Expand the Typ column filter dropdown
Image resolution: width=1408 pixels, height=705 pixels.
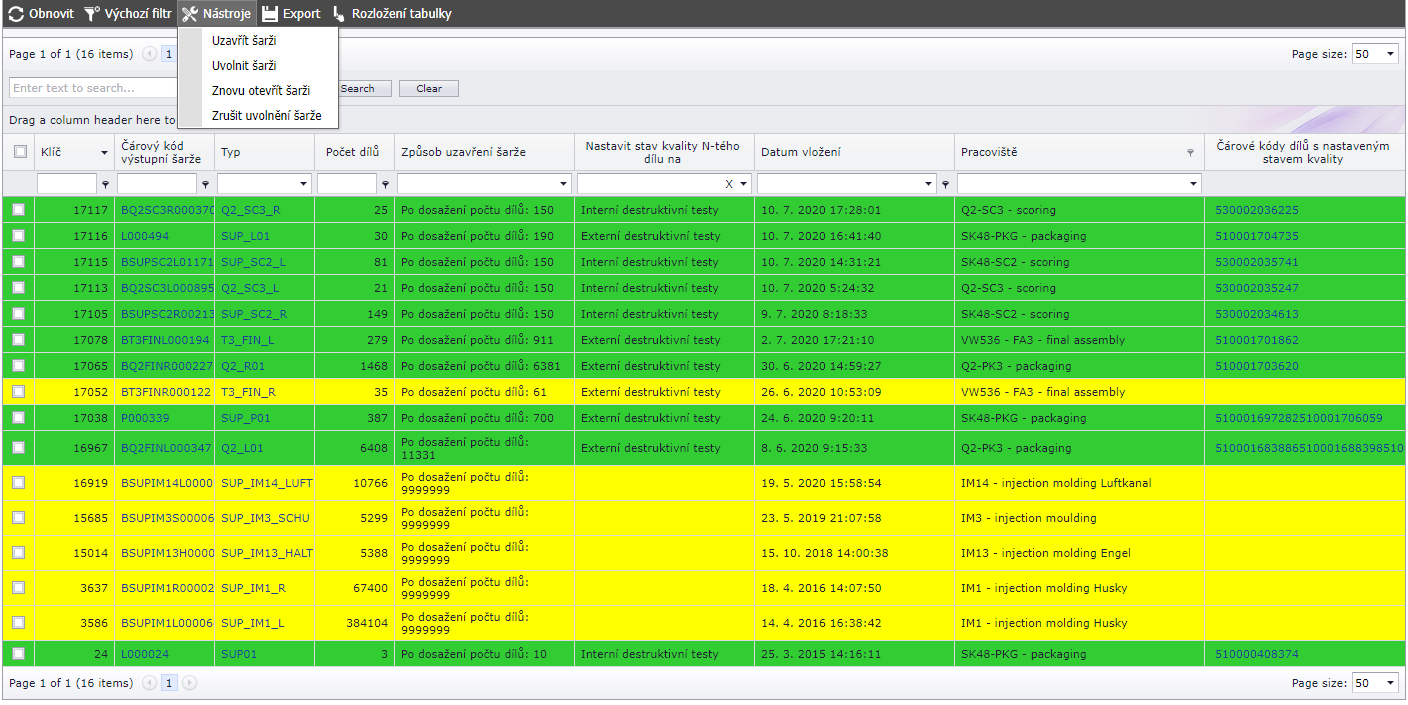(x=304, y=184)
